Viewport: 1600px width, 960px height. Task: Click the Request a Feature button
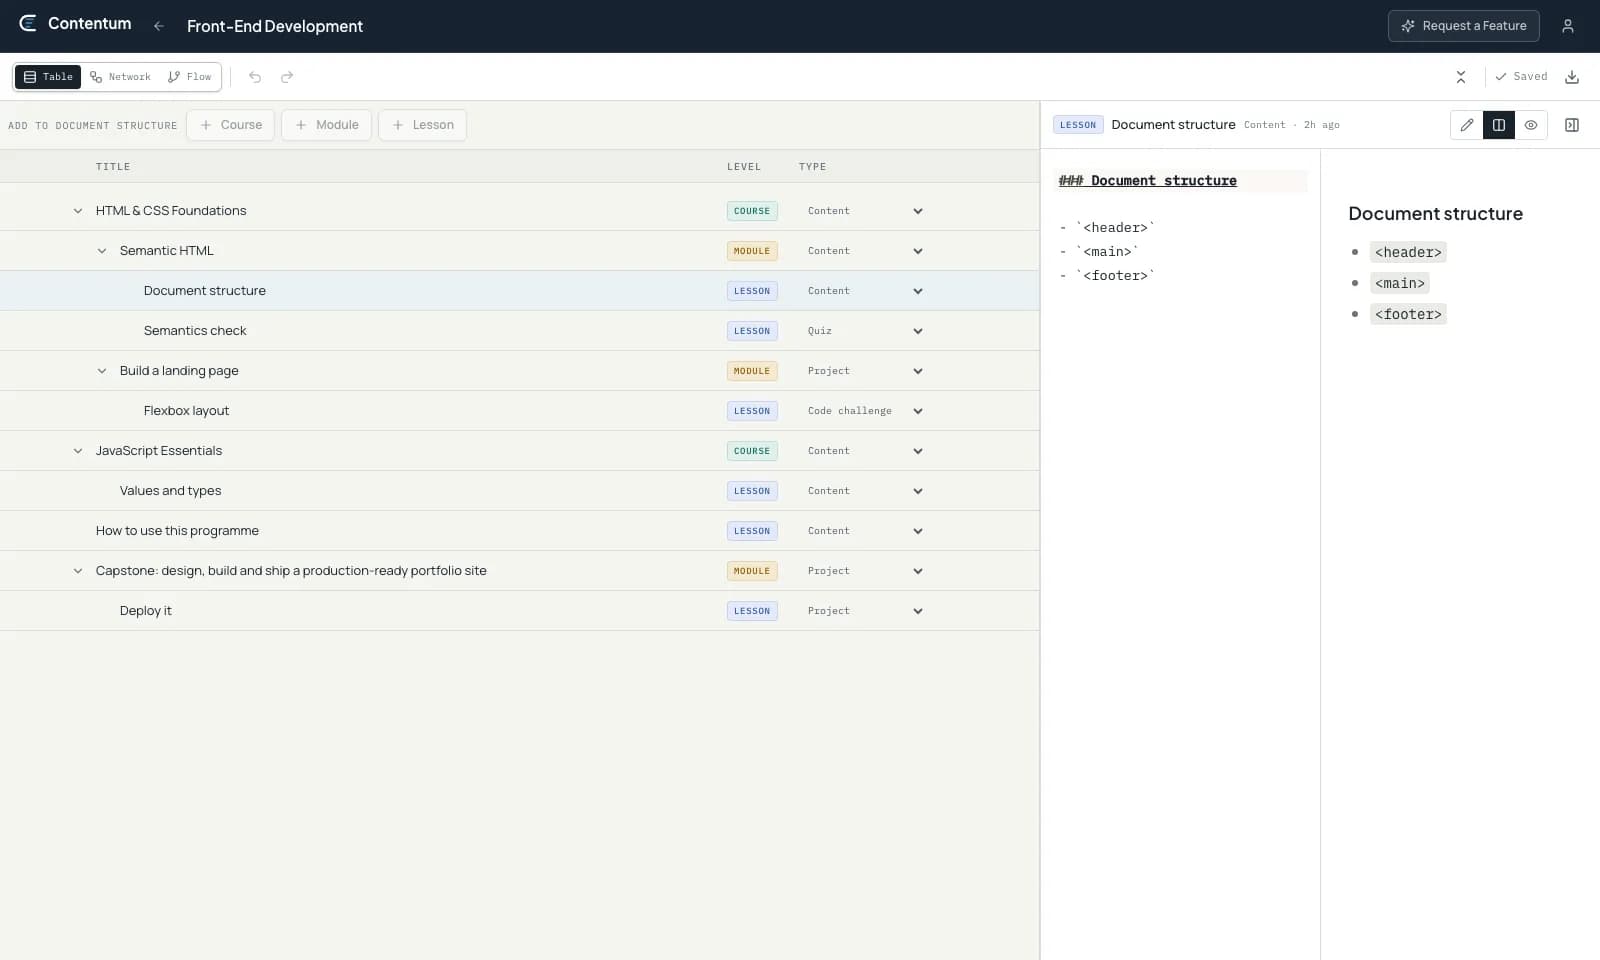pyautogui.click(x=1463, y=26)
